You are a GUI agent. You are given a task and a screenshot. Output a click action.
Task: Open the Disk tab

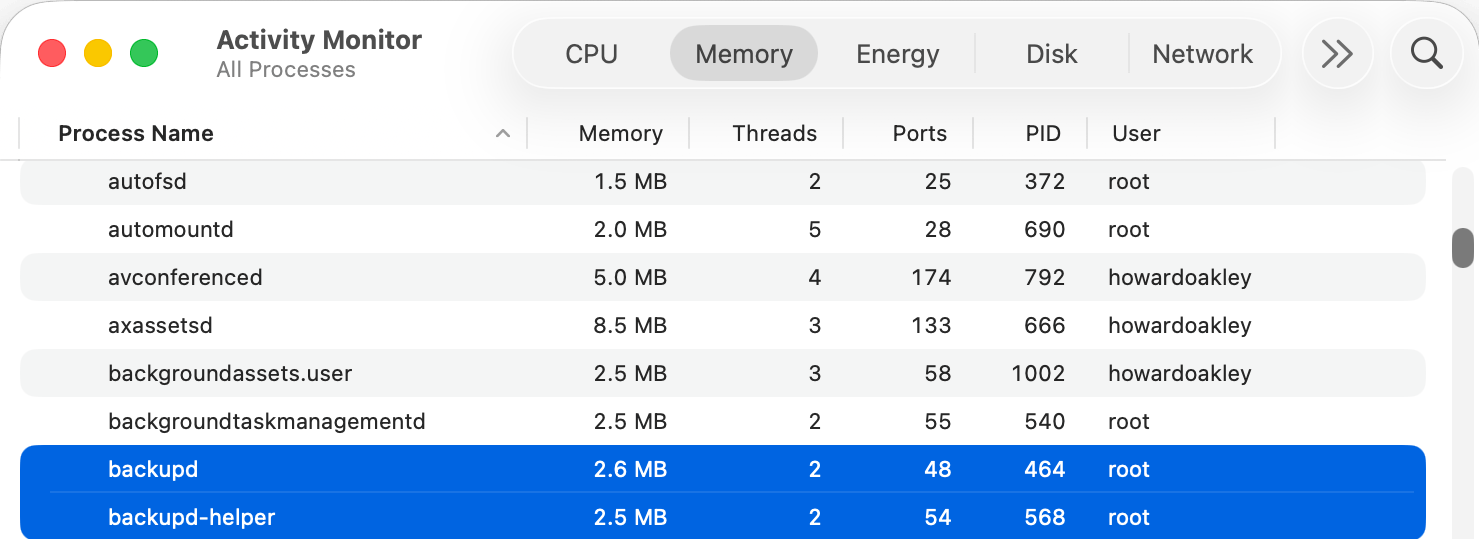coord(1051,54)
